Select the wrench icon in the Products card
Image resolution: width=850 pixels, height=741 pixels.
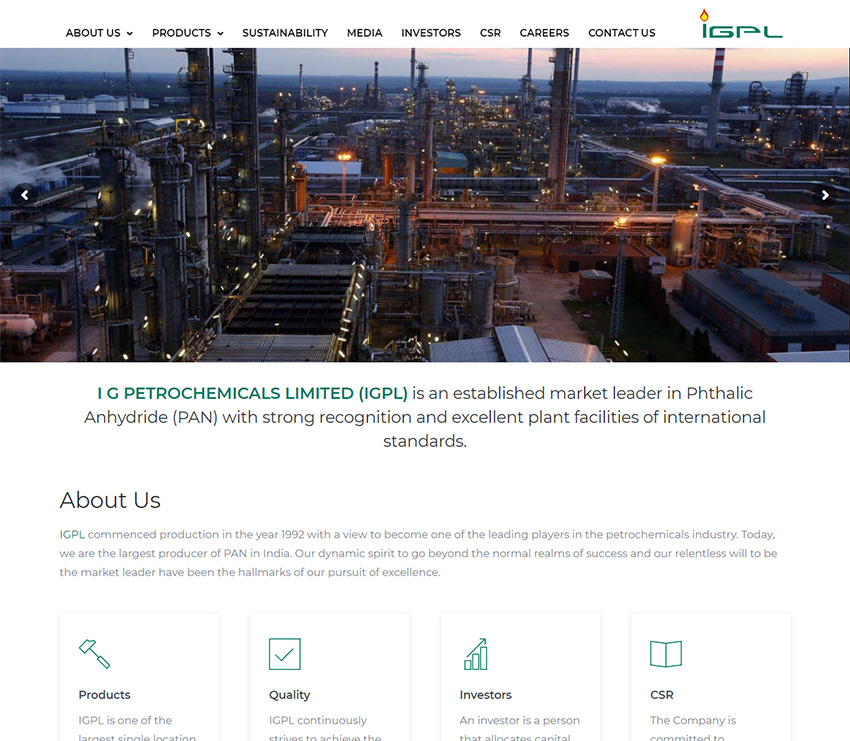[x=94, y=654]
